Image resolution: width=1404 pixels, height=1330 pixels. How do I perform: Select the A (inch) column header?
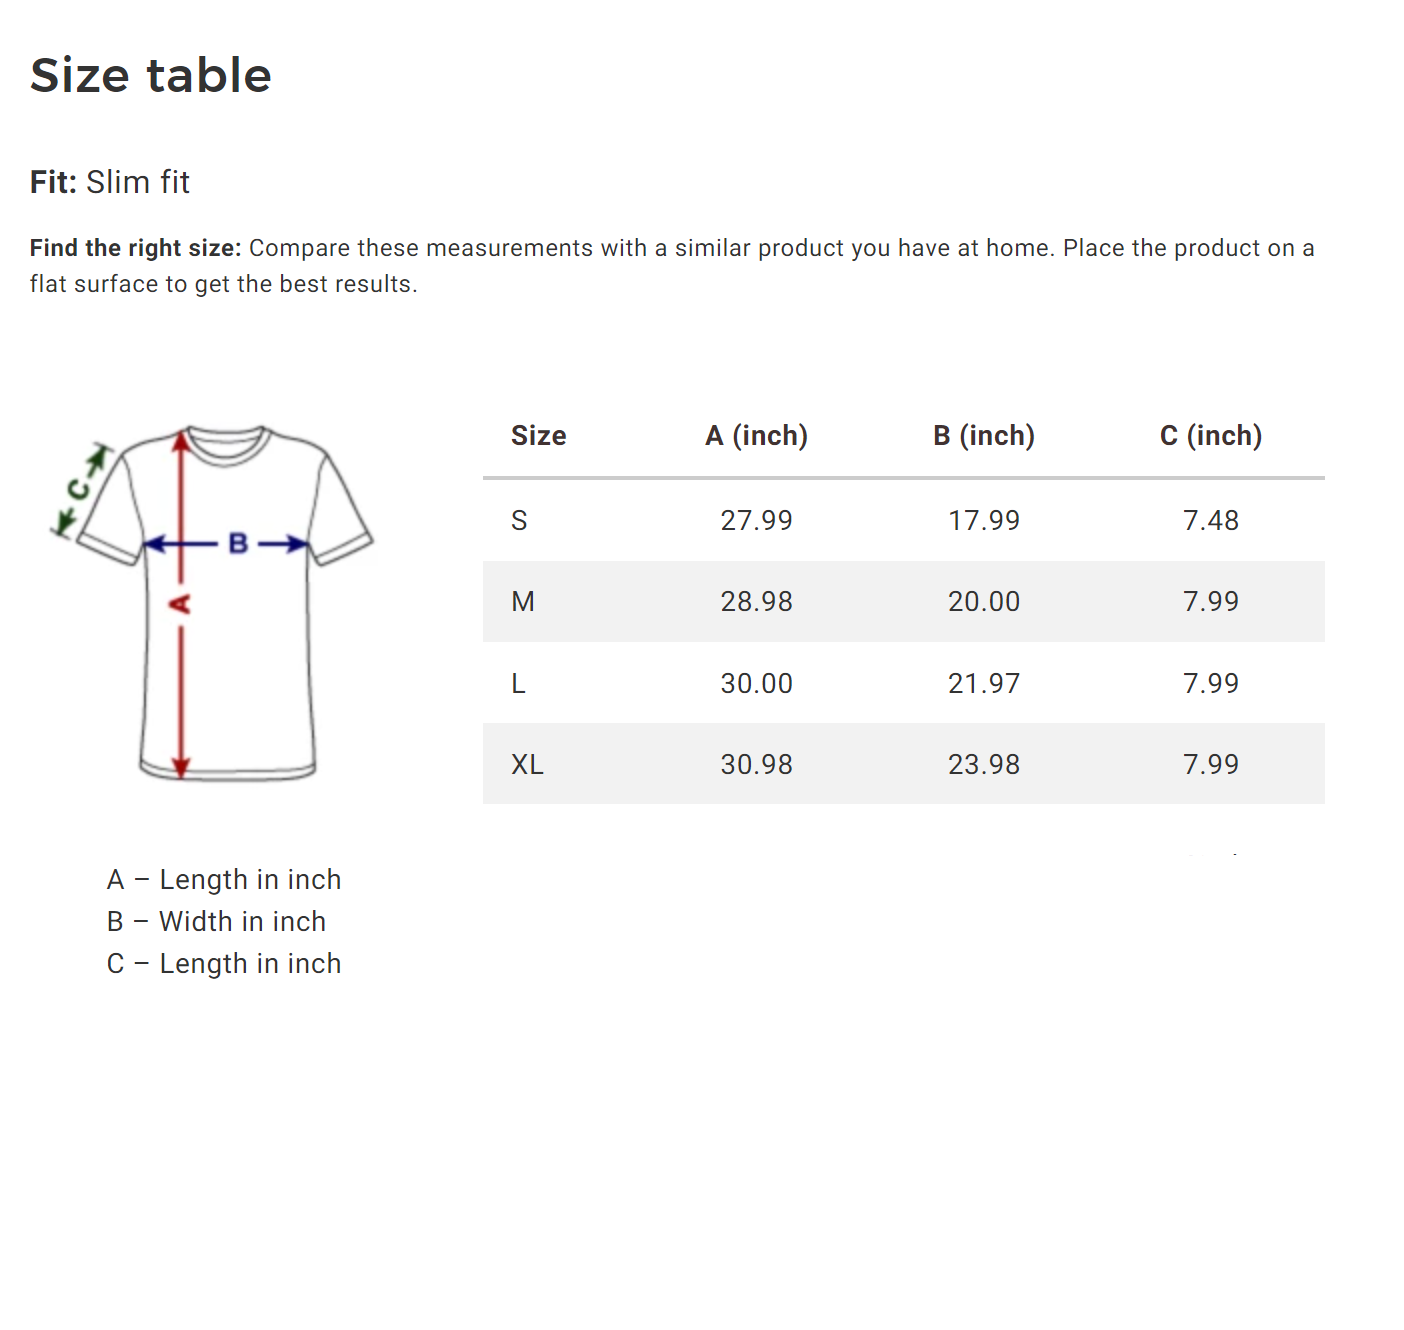point(756,436)
